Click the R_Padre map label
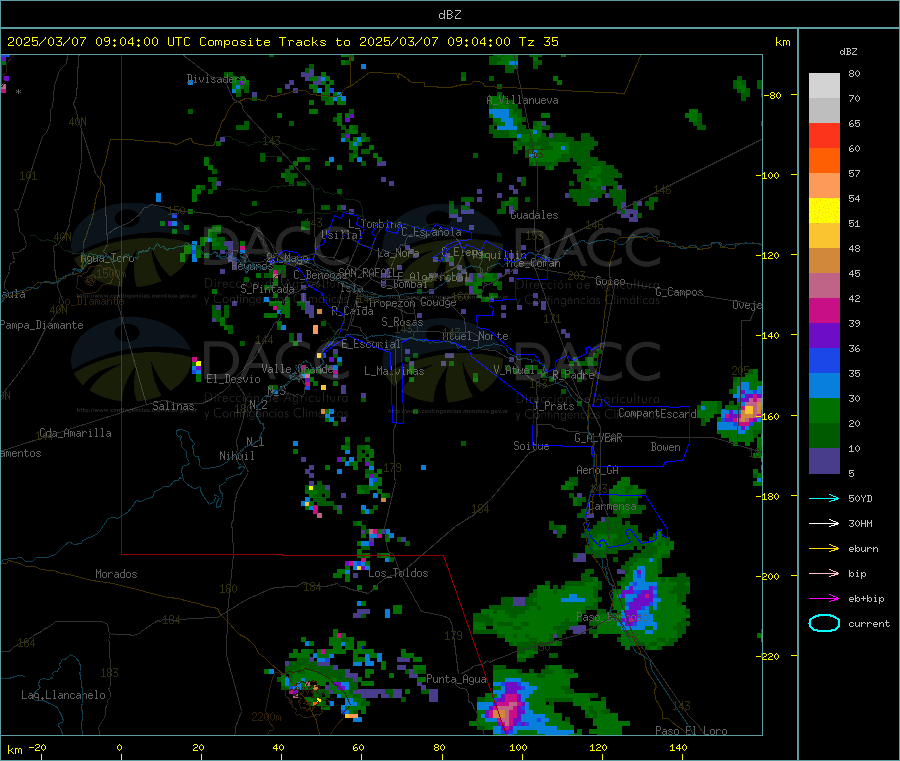 coord(573,374)
